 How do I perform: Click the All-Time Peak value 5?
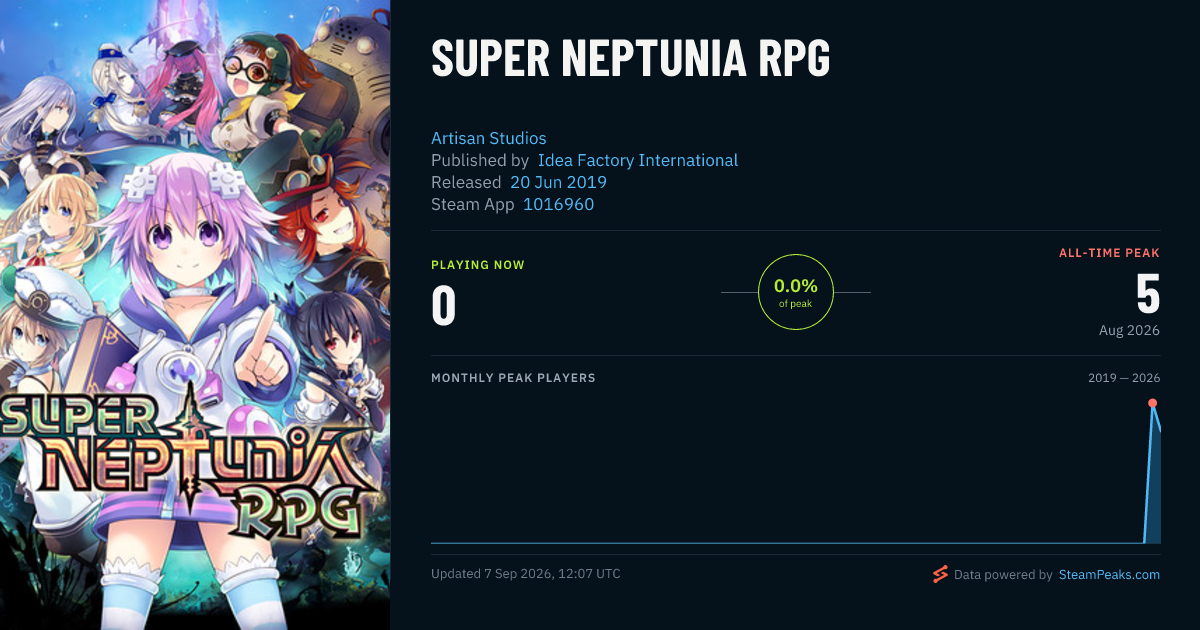point(1148,295)
